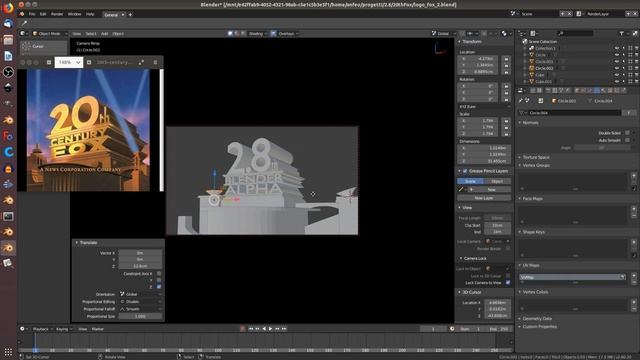
Task: Open the Help menu
Action: click(90, 14)
